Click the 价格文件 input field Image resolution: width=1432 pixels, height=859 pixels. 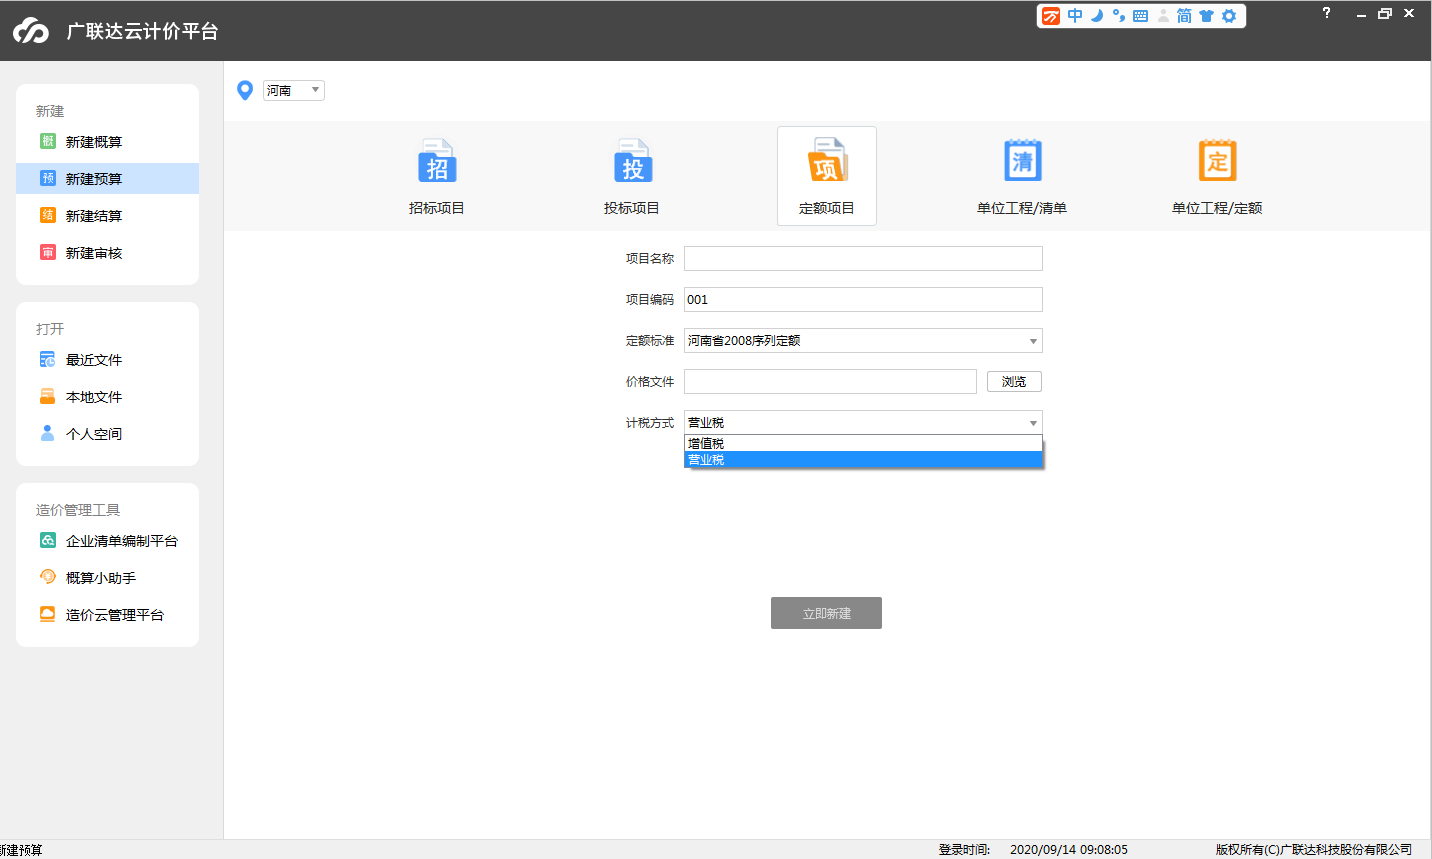(x=830, y=382)
